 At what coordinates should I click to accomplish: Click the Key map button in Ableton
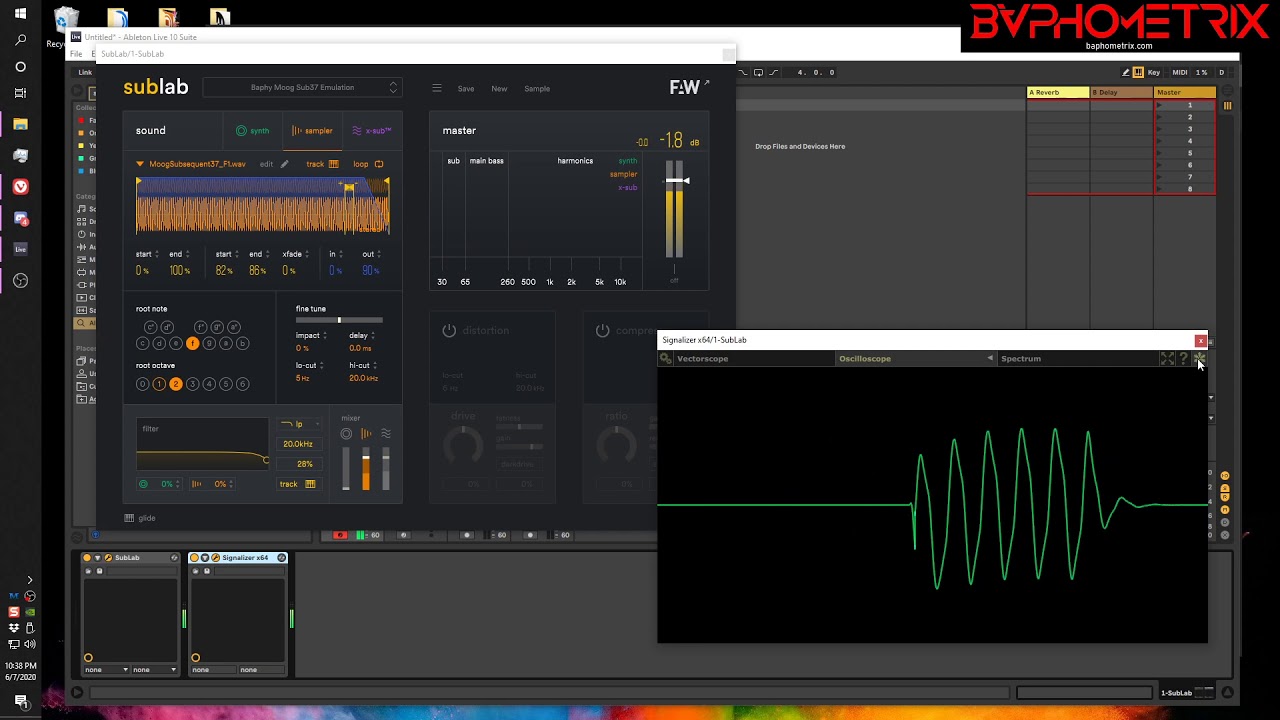coord(1154,72)
